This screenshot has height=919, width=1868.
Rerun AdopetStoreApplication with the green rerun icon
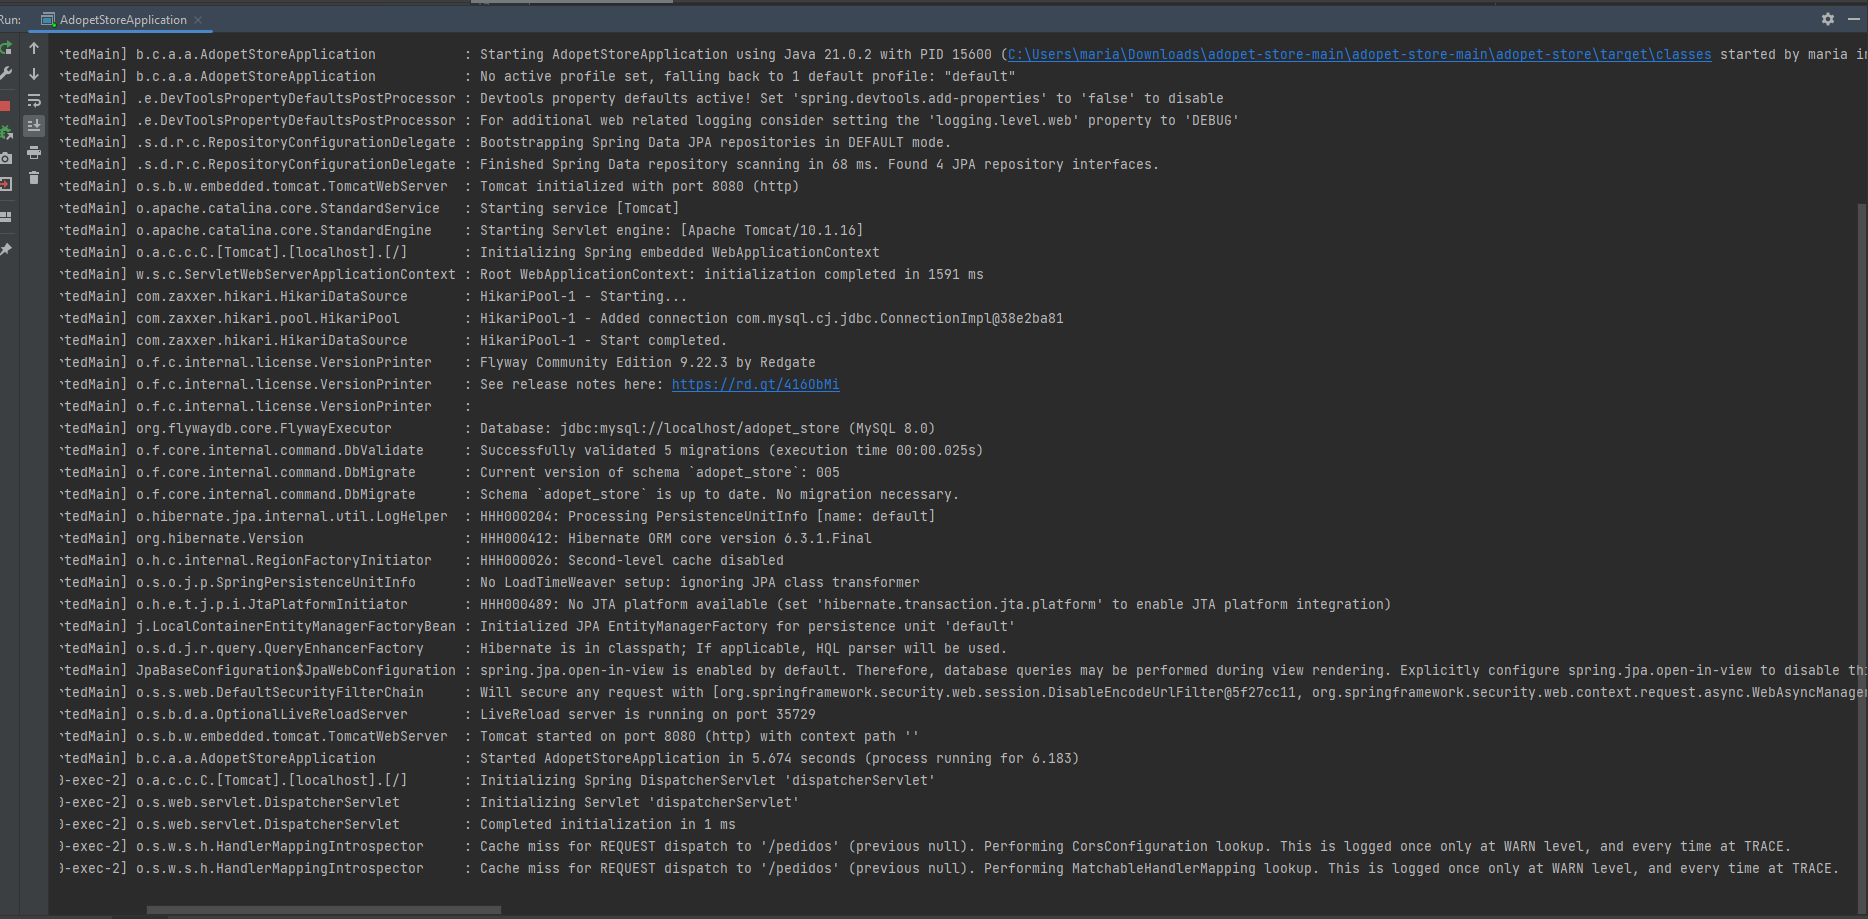tap(6, 48)
